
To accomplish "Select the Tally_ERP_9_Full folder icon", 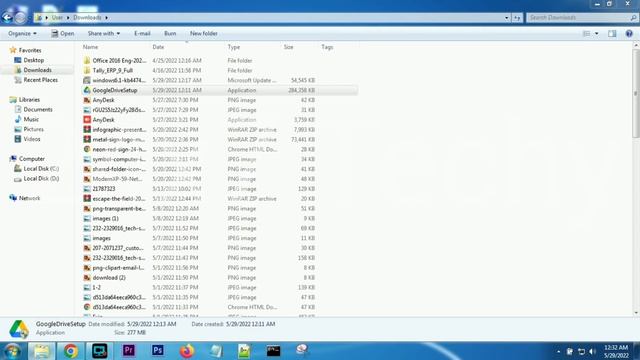I will point(87,70).
